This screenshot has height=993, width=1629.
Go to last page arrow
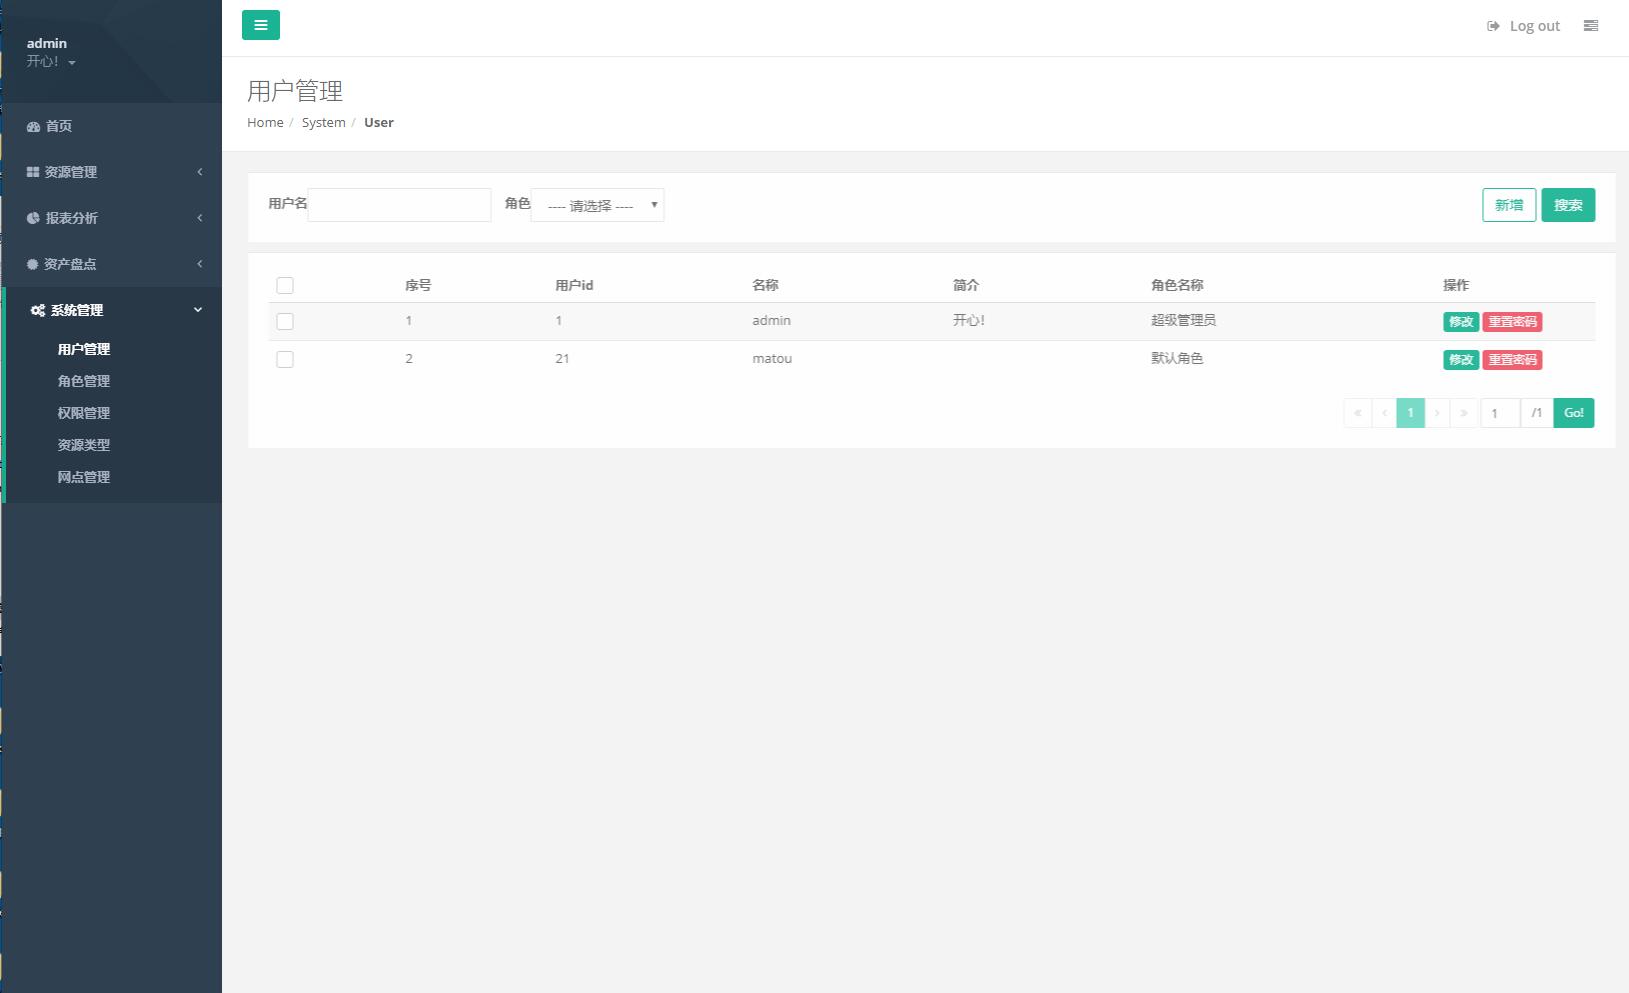tap(1464, 413)
